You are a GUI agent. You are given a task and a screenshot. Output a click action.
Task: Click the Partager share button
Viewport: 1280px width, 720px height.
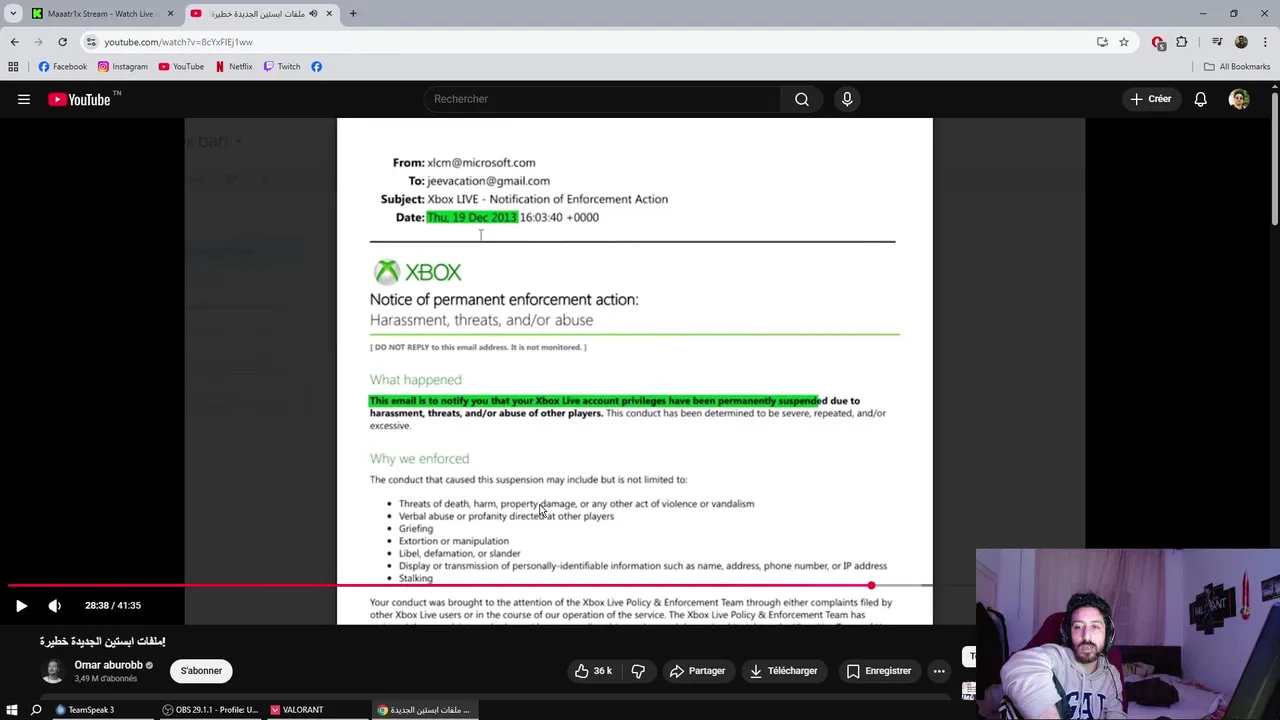pos(697,671)
